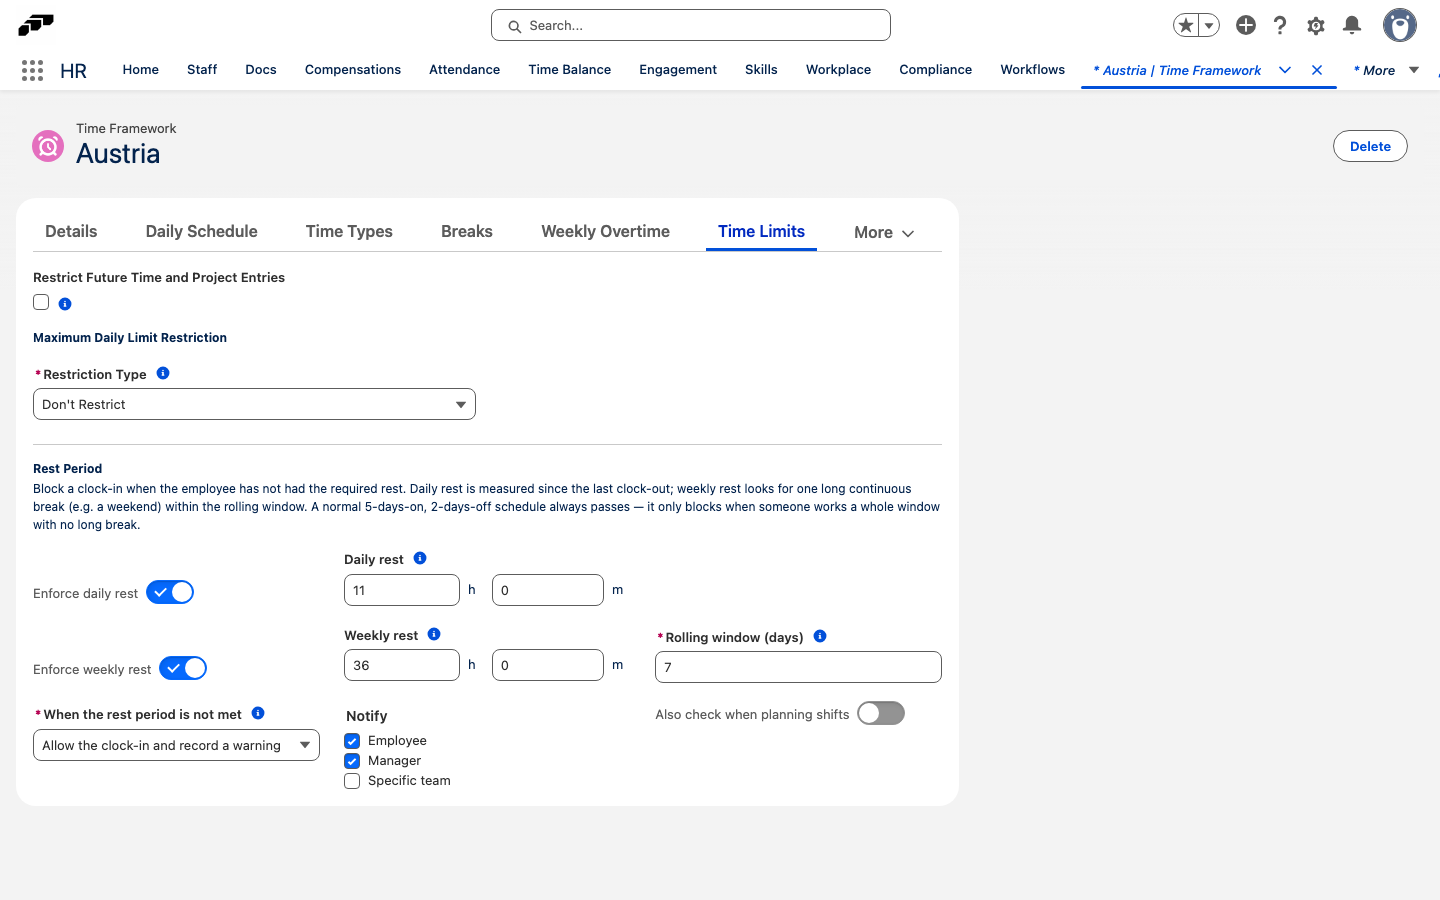
Task: Navigate to Workflows
Action: [1033, 70]
